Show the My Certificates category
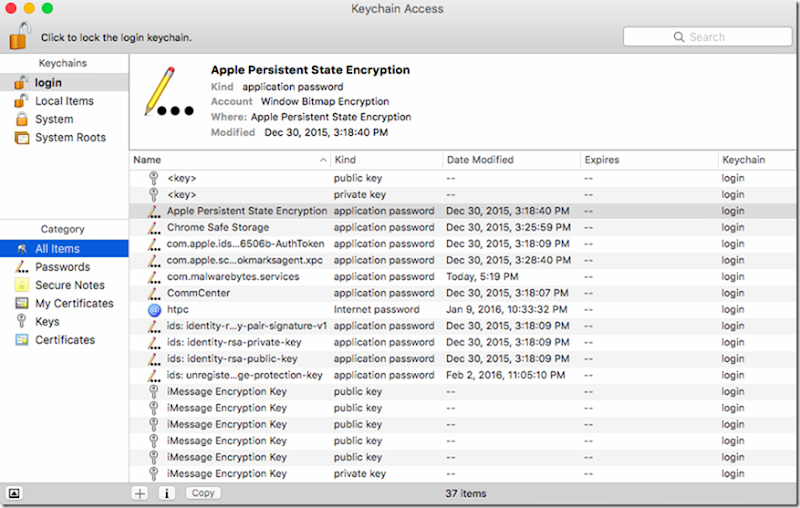Screen dimensions: 800x508 pyautogui.click(x=64, y=303)
